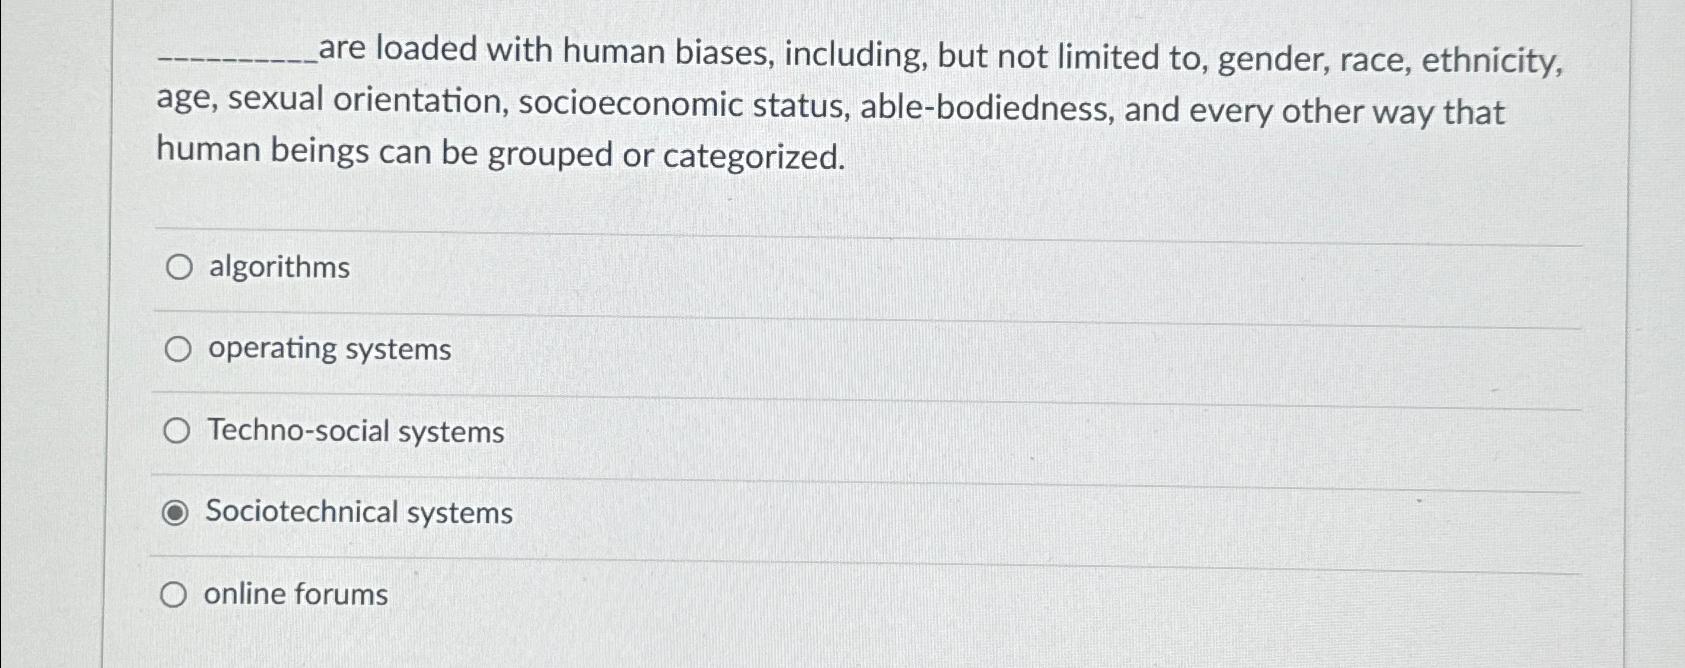Viewport: 1685px width, 668px height.
Task: Select the operating systems radio button
Action: point(178,348)
